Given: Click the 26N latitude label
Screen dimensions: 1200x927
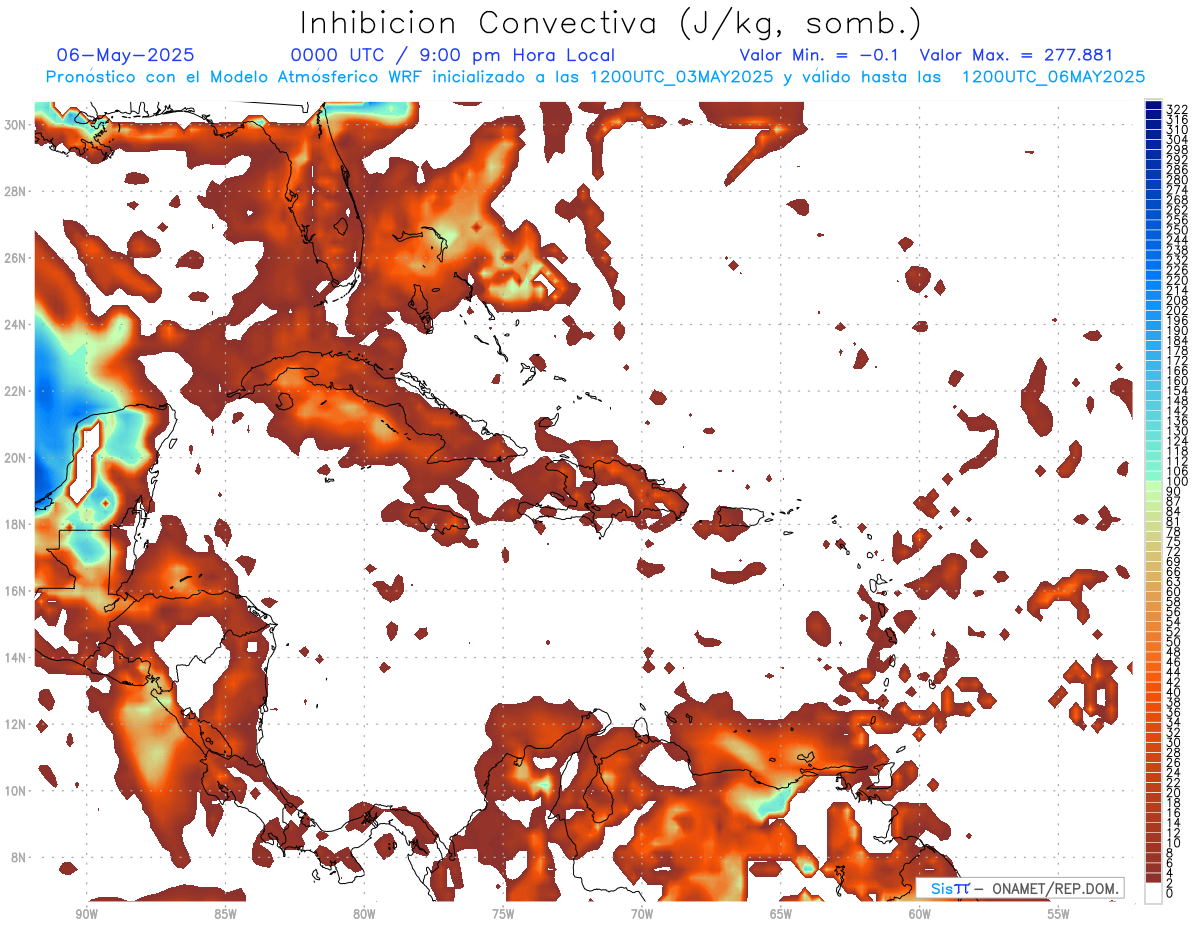Looking at the screenshot, I should [16, 257].
